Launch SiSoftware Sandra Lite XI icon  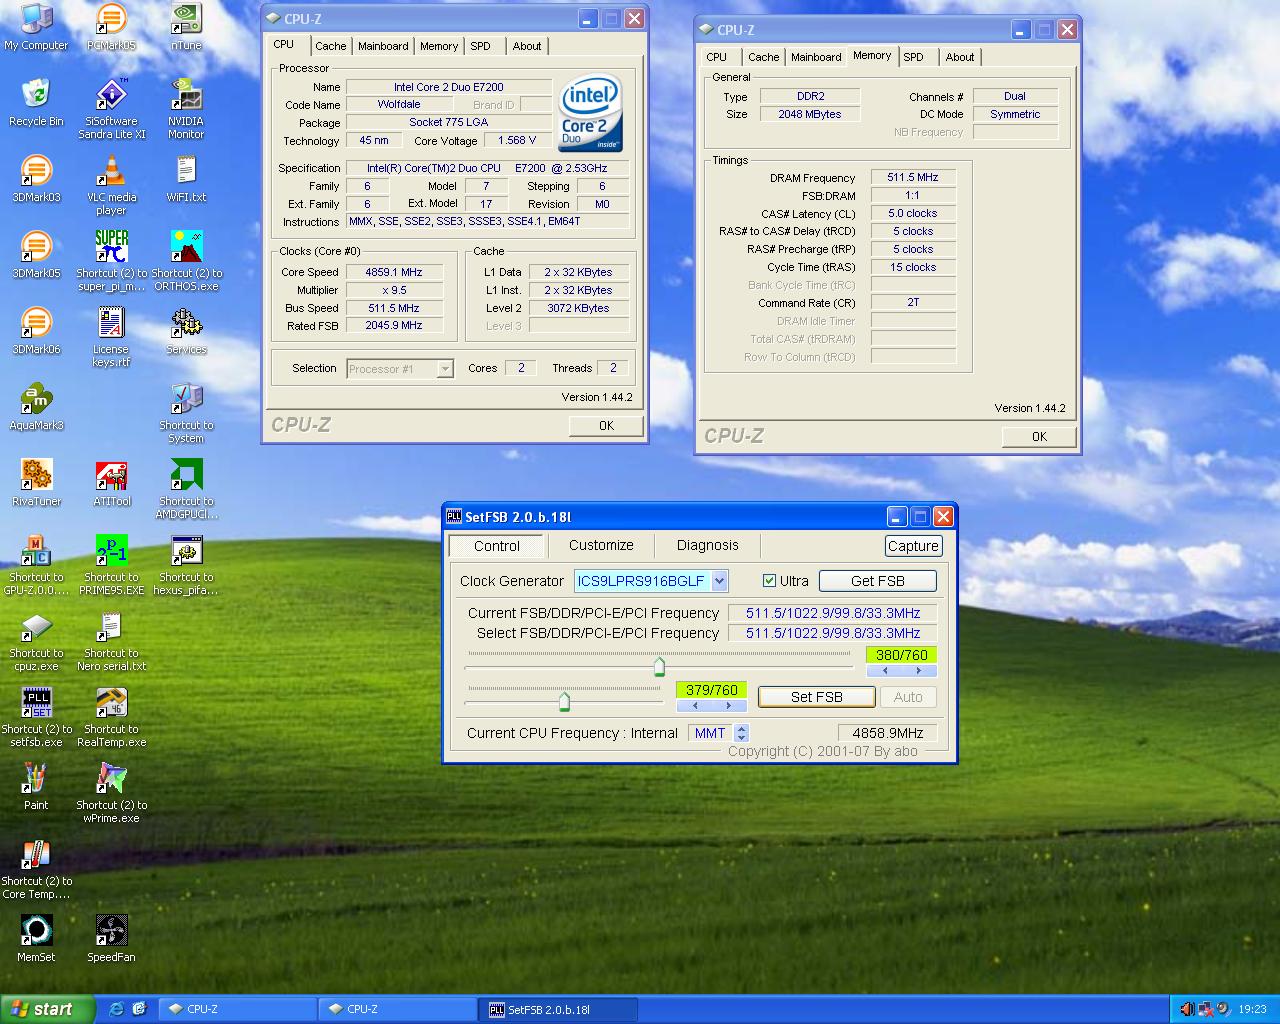tap(111, 109)
